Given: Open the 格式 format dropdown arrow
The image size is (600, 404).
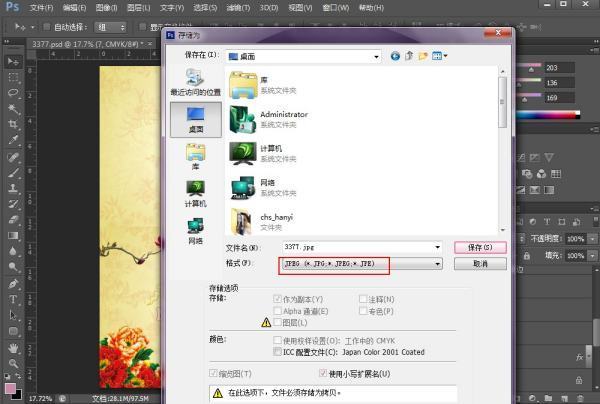Looking at the screenshot, I should (x=437, y=264).
